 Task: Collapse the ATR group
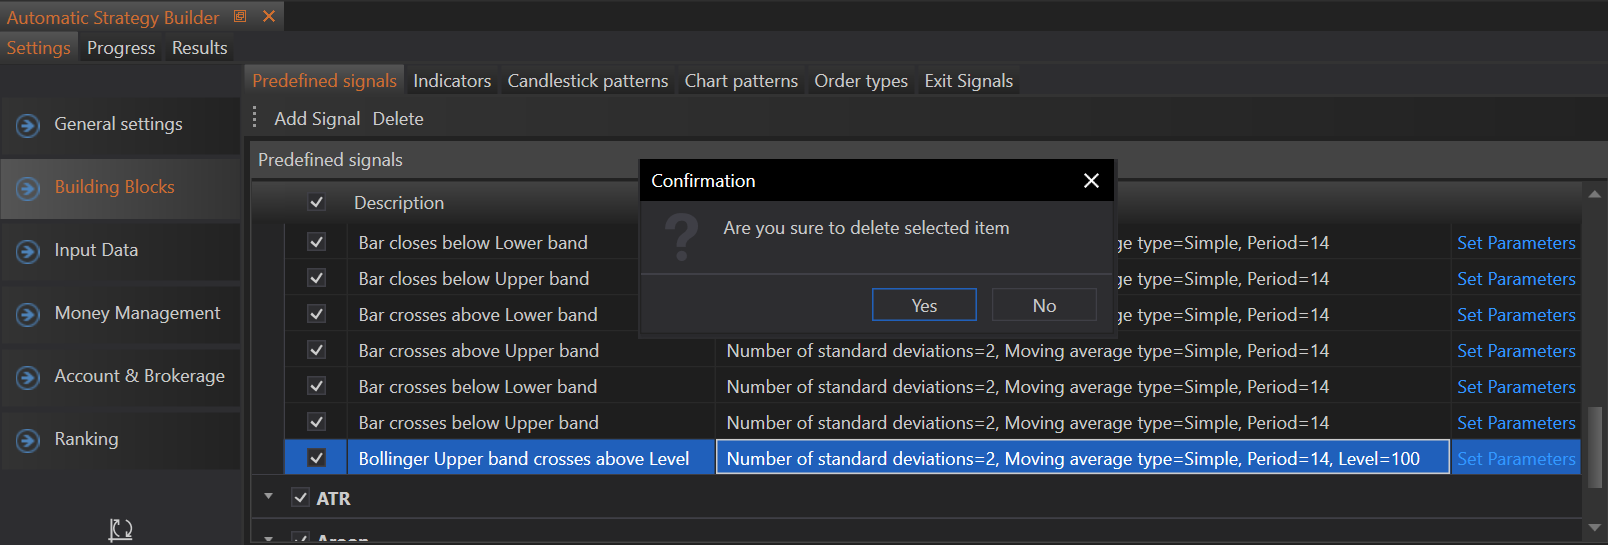coord(268,496)
